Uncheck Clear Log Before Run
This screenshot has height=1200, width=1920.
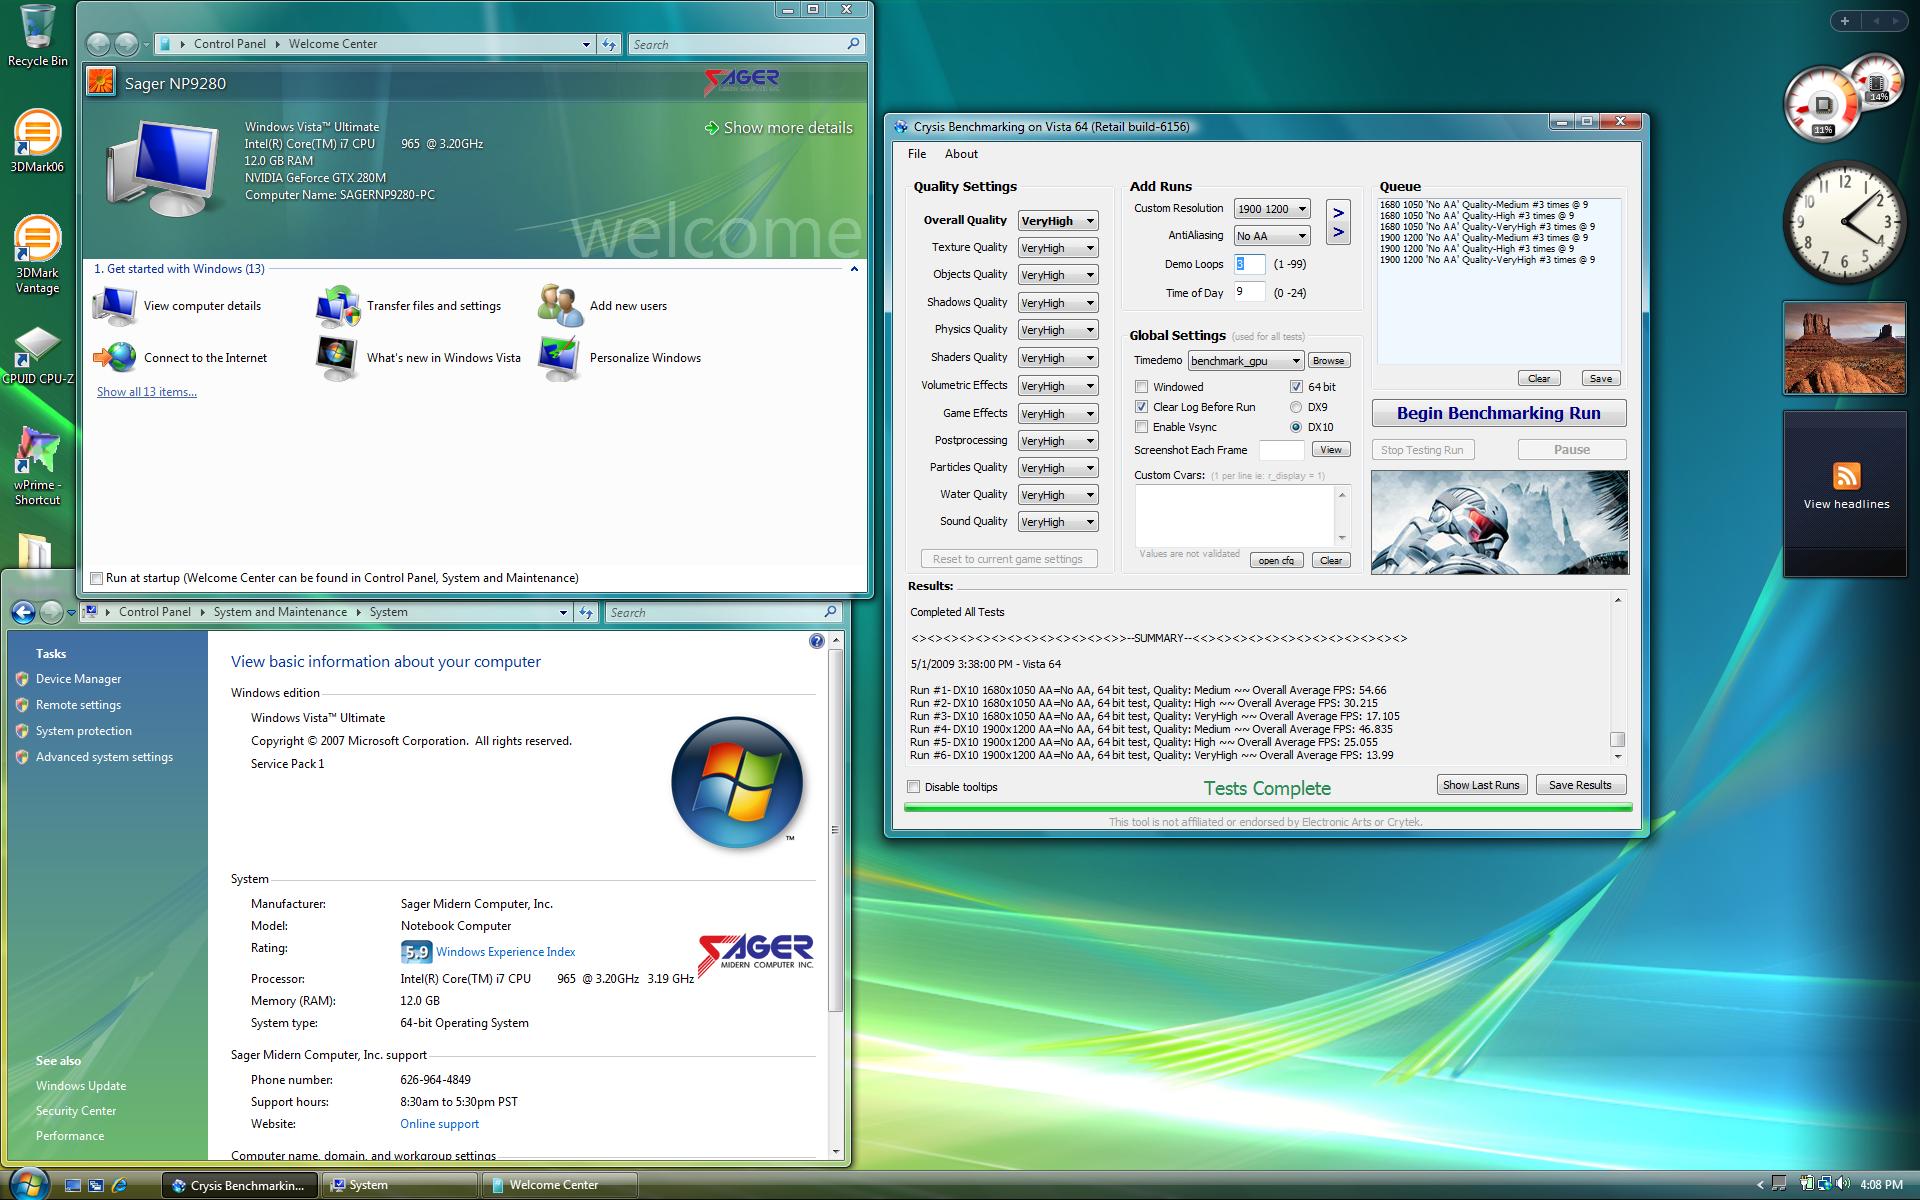[x=1141, y=407]
